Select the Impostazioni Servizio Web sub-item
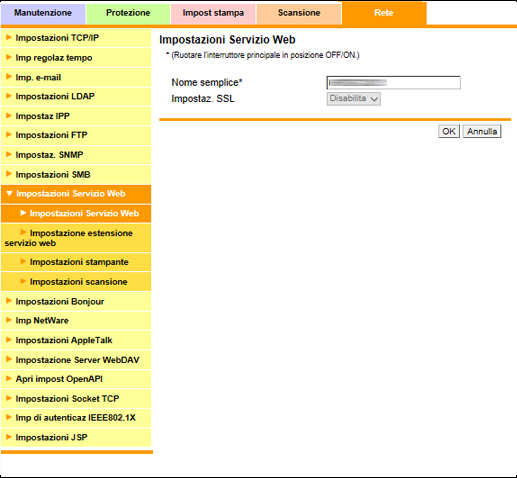 click(x=76, y=213)
